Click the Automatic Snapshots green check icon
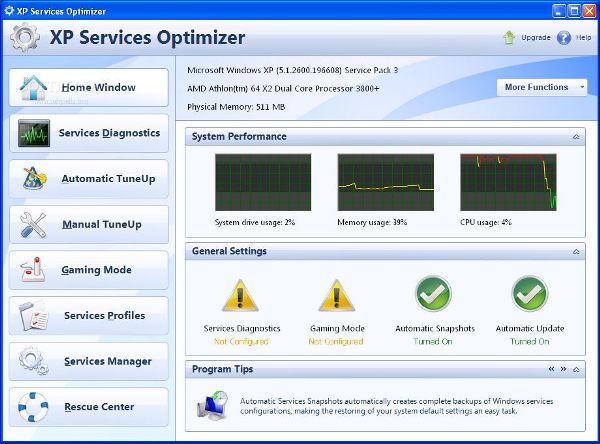 pyautogui.click(x=434, y=294)
